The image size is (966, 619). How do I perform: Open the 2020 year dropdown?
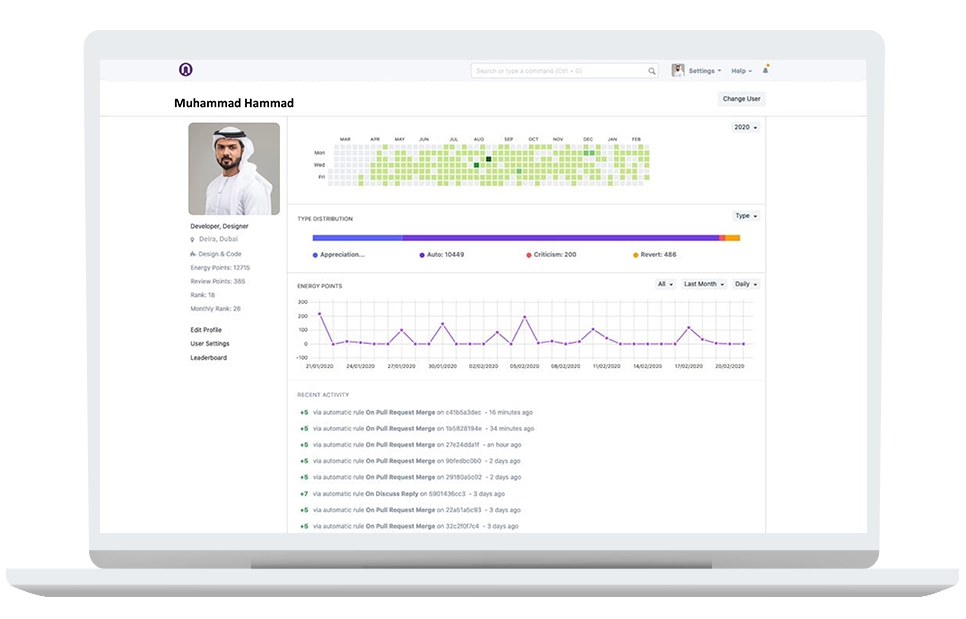tap(745, 127)
